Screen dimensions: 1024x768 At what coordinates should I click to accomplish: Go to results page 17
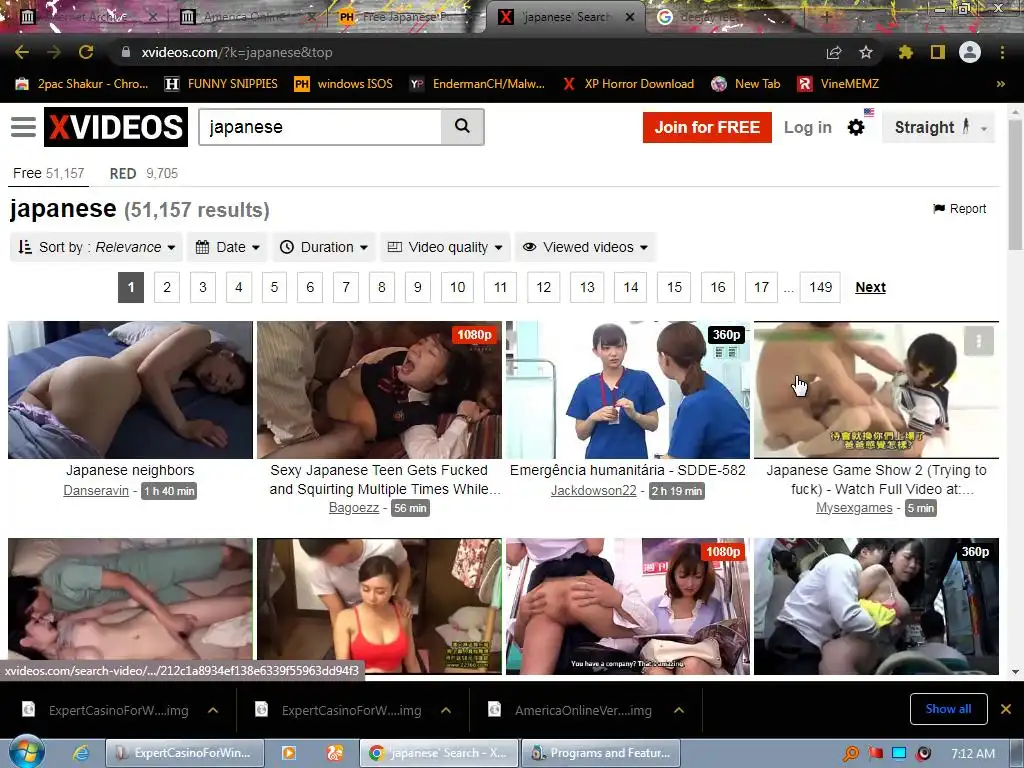point(761,287)
